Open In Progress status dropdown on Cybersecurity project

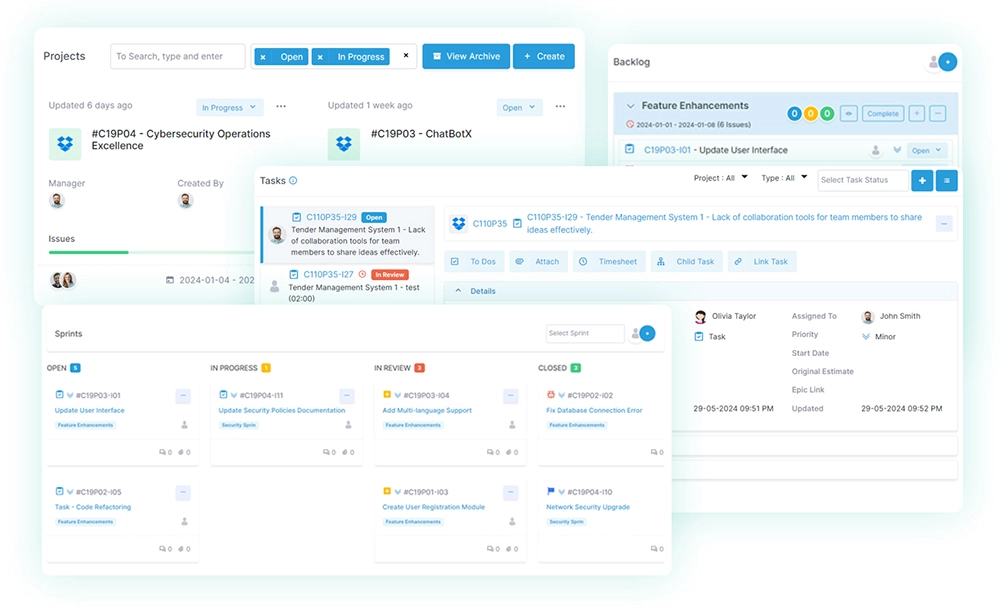click(229, 107)
